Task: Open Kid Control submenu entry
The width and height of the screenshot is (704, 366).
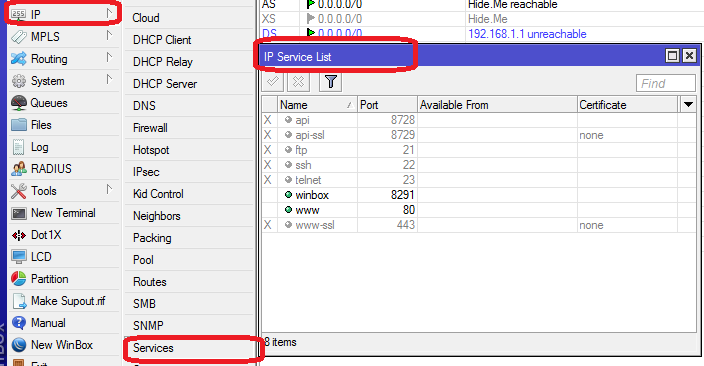Action: coord(189,194)
